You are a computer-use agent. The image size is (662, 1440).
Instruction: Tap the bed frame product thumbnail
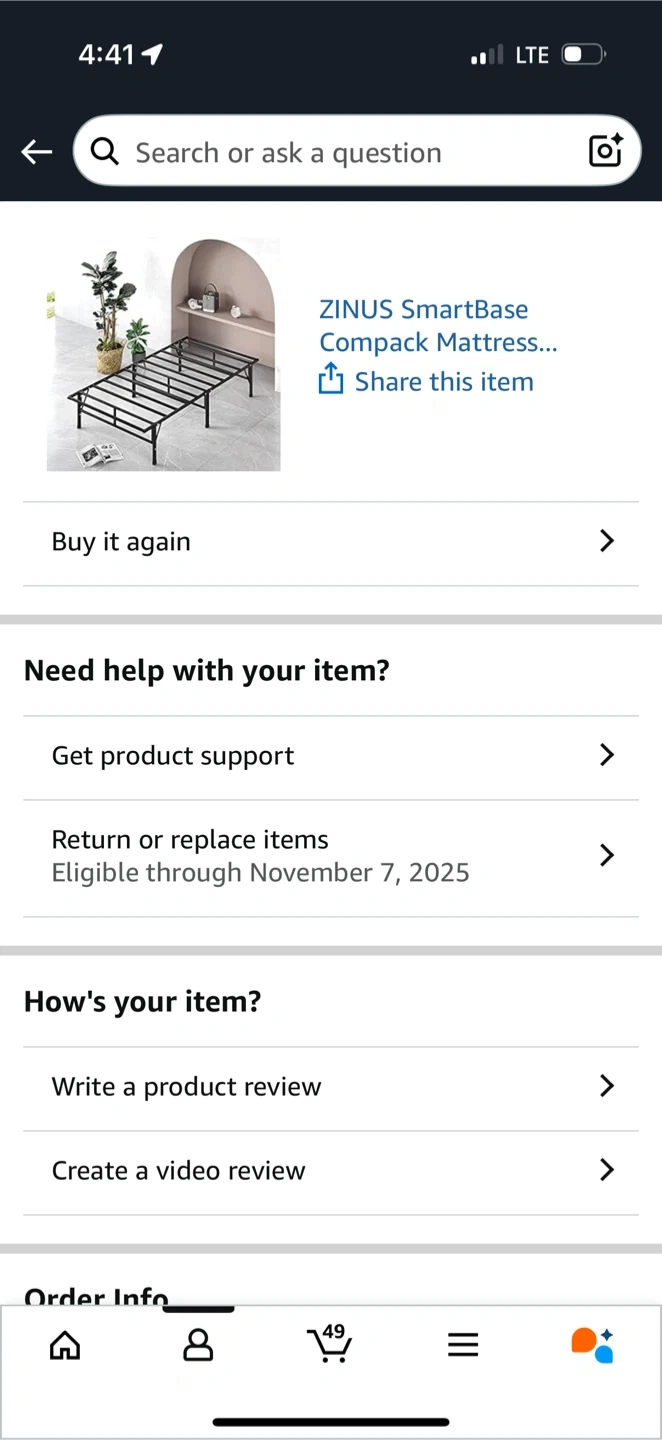click(x=163, y=354)
